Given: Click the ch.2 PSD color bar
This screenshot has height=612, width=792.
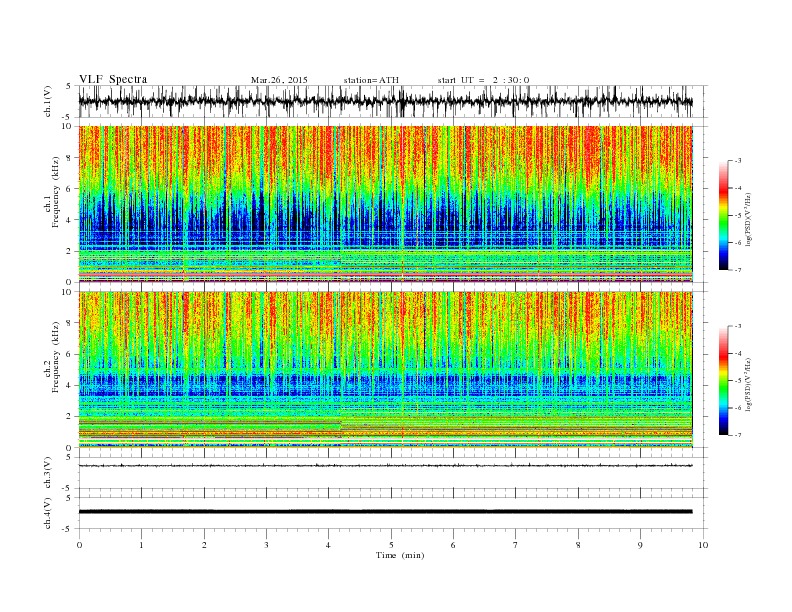Looking at the screenshot, I should click(x=723, y=381).
